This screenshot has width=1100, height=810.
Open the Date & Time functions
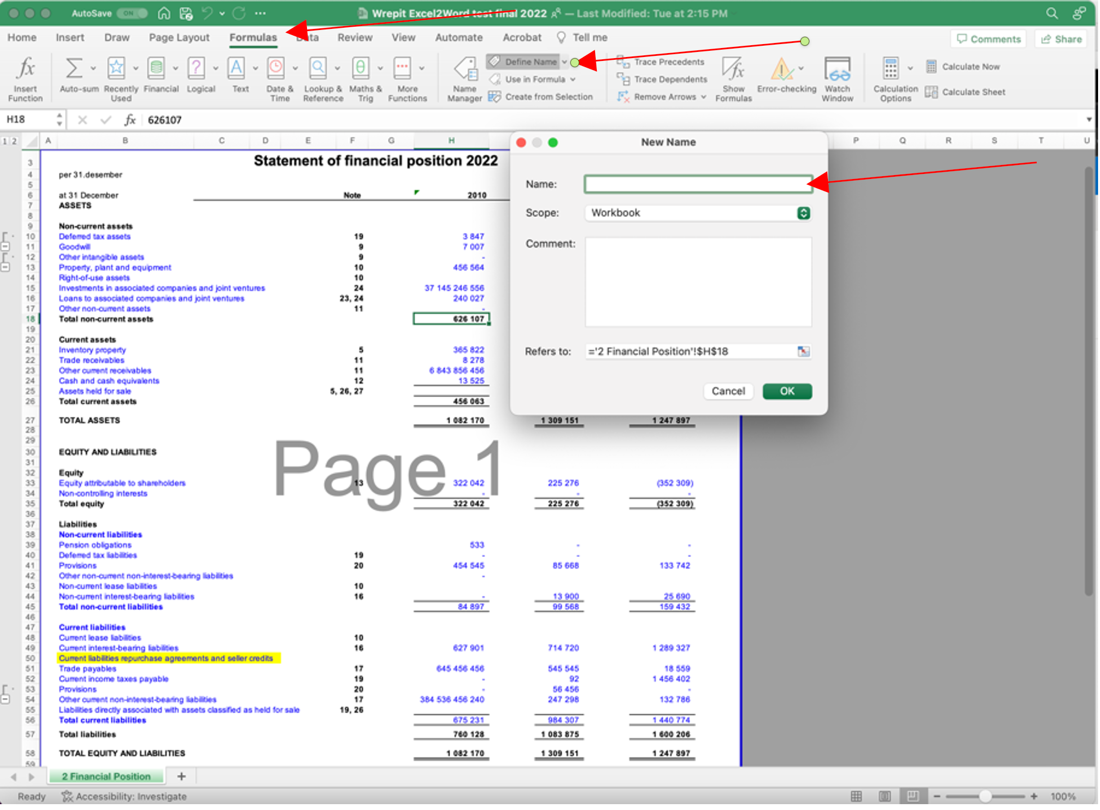coord(279,79)
